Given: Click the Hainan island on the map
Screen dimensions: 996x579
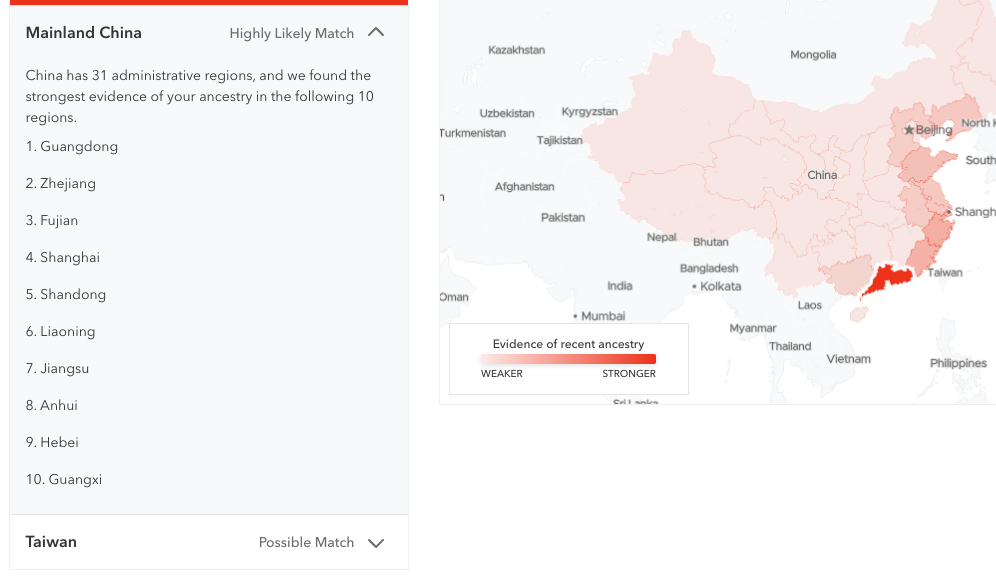Looking at the screenshot, I should pyautogui.click(x=859, y=314).
